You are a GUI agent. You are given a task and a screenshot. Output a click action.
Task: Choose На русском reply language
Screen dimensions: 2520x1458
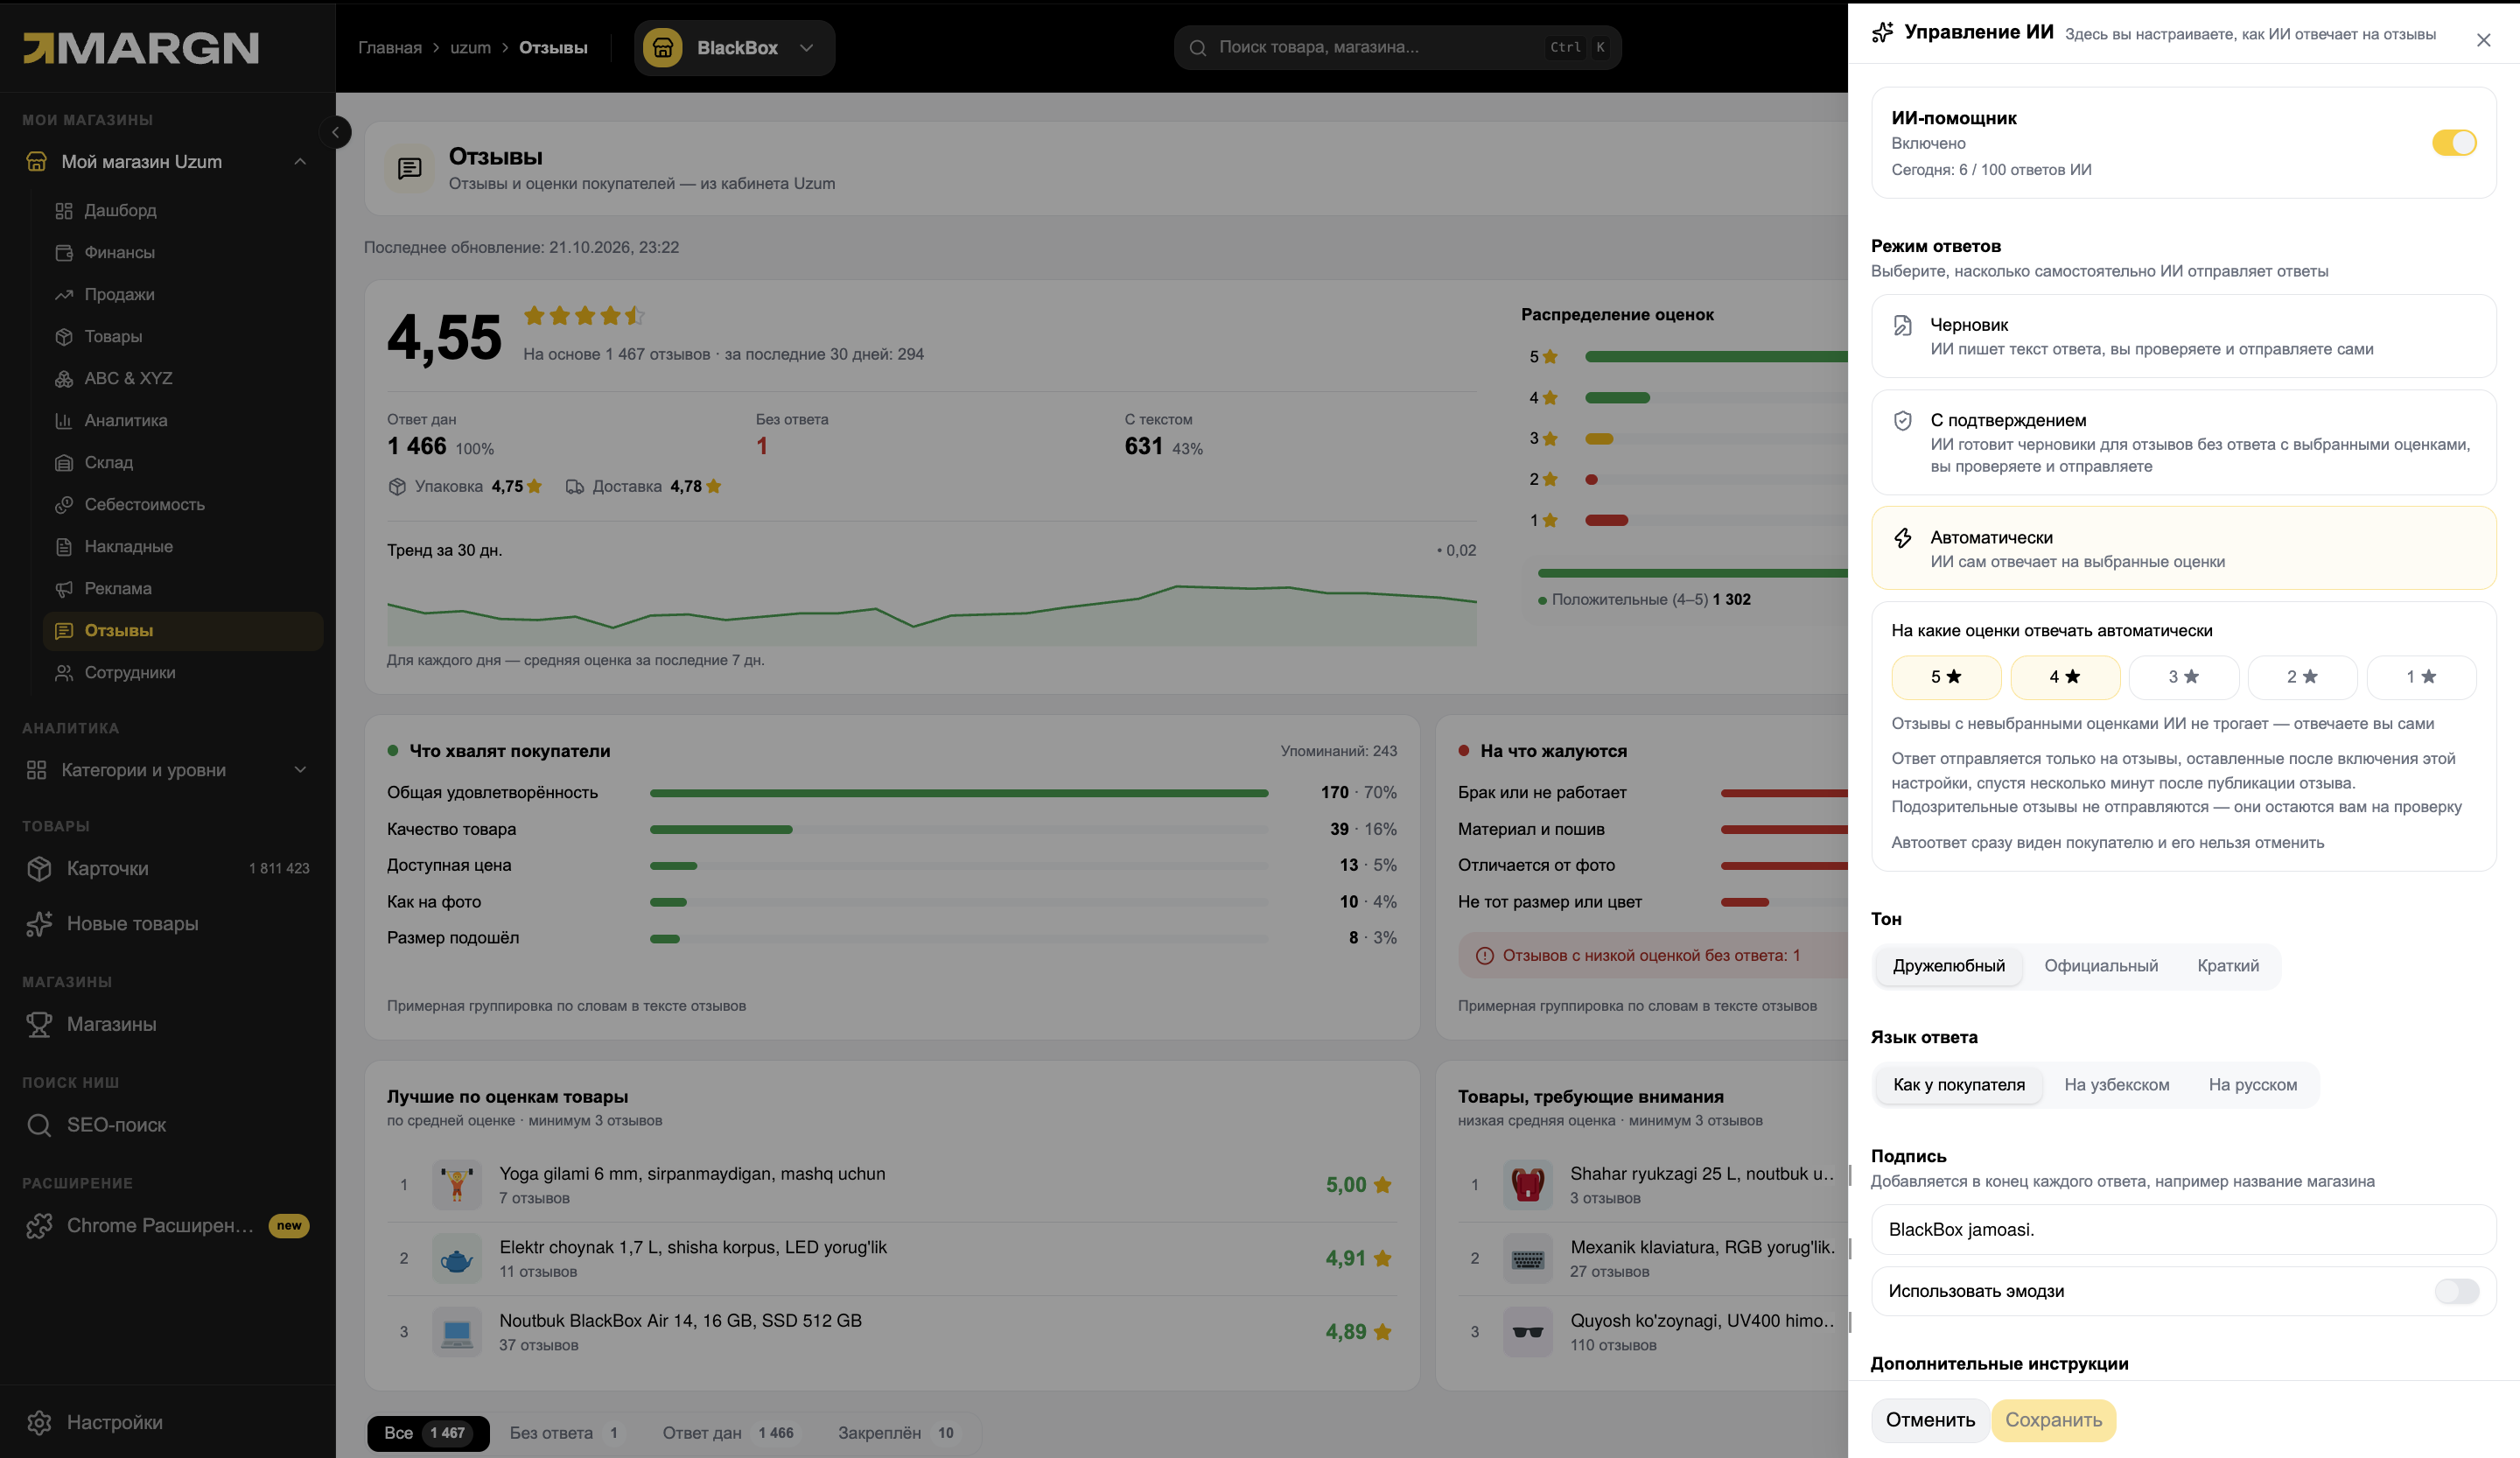click(x=2252, y=1085)
